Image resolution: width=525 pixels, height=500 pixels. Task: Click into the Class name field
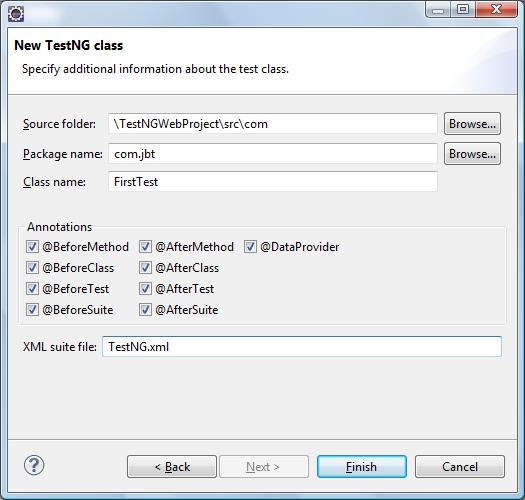click(x=273, y=182)
